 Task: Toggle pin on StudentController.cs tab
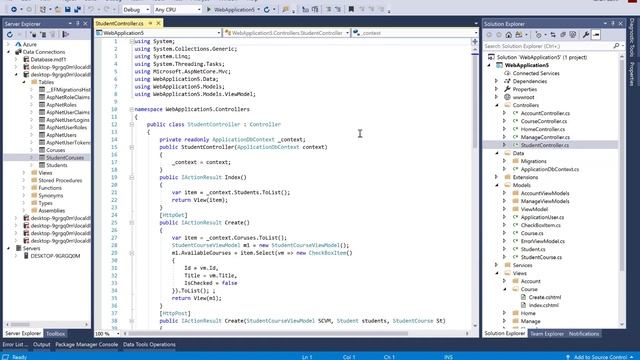(150, 23)
